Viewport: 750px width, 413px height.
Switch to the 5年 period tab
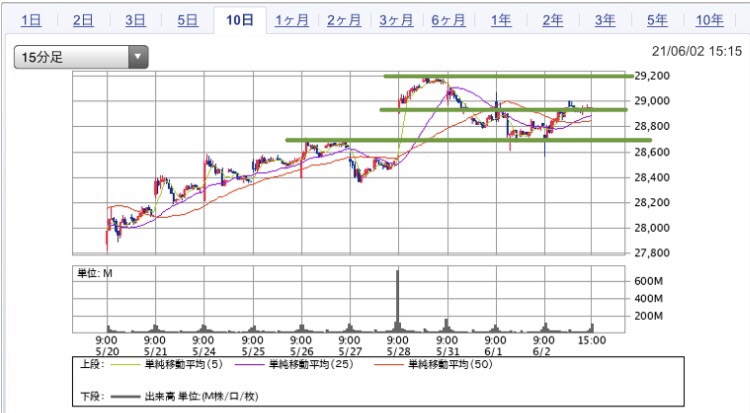657,21
